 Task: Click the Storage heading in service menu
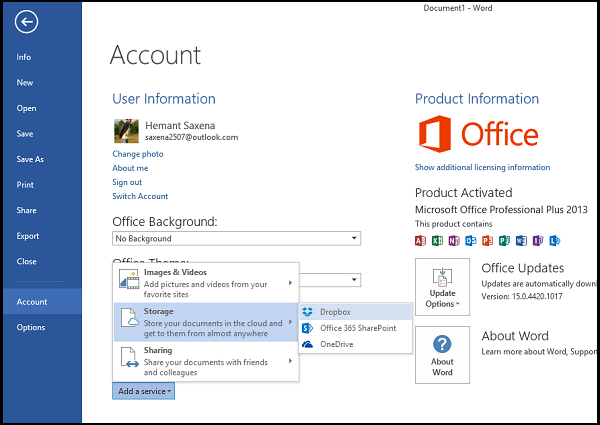[x=158, y=311]
